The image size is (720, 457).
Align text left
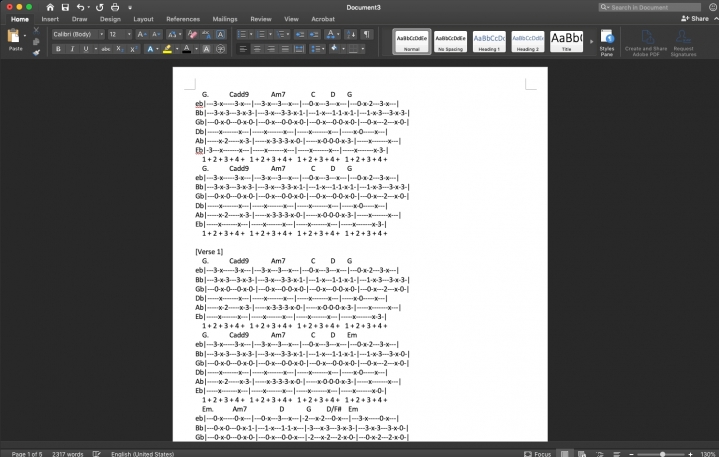243,49
